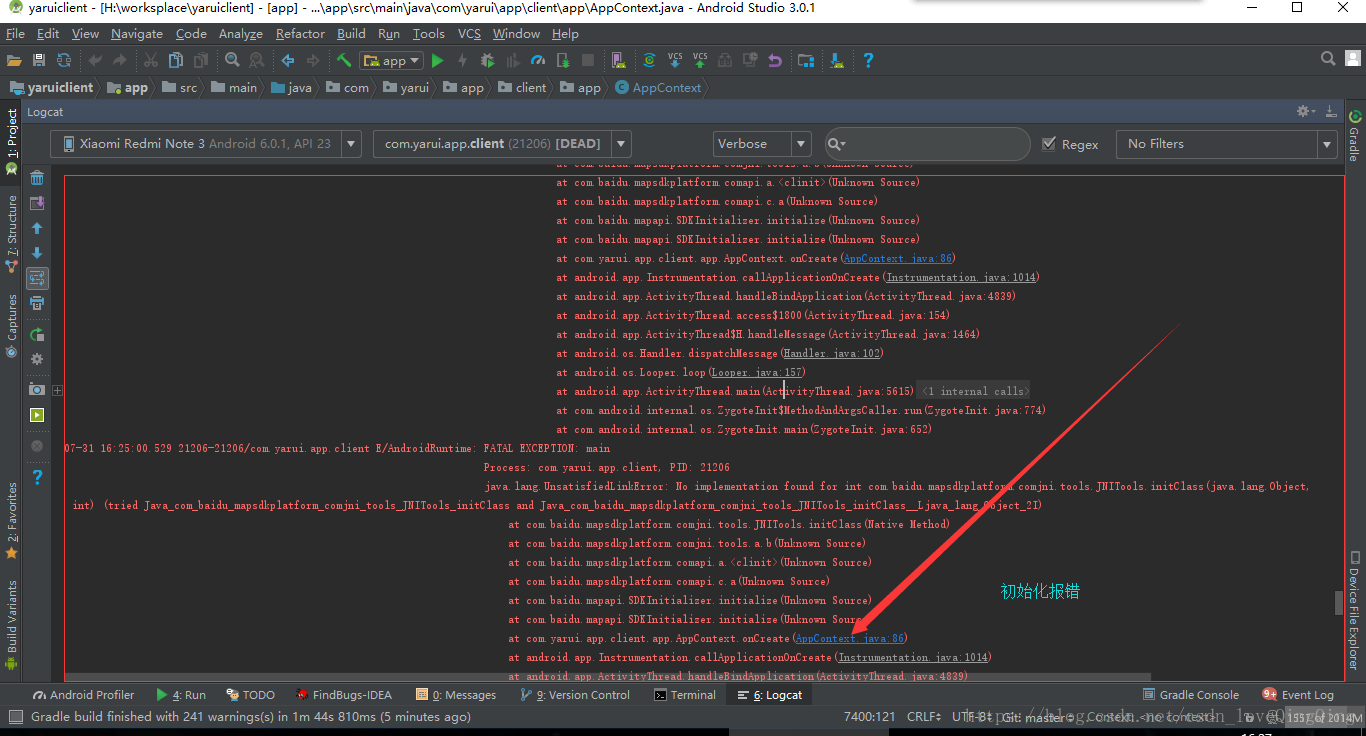This screenshot has width=1366, height=736.
Task: Open the Analyze menu
Action: [x=240, y=33]
